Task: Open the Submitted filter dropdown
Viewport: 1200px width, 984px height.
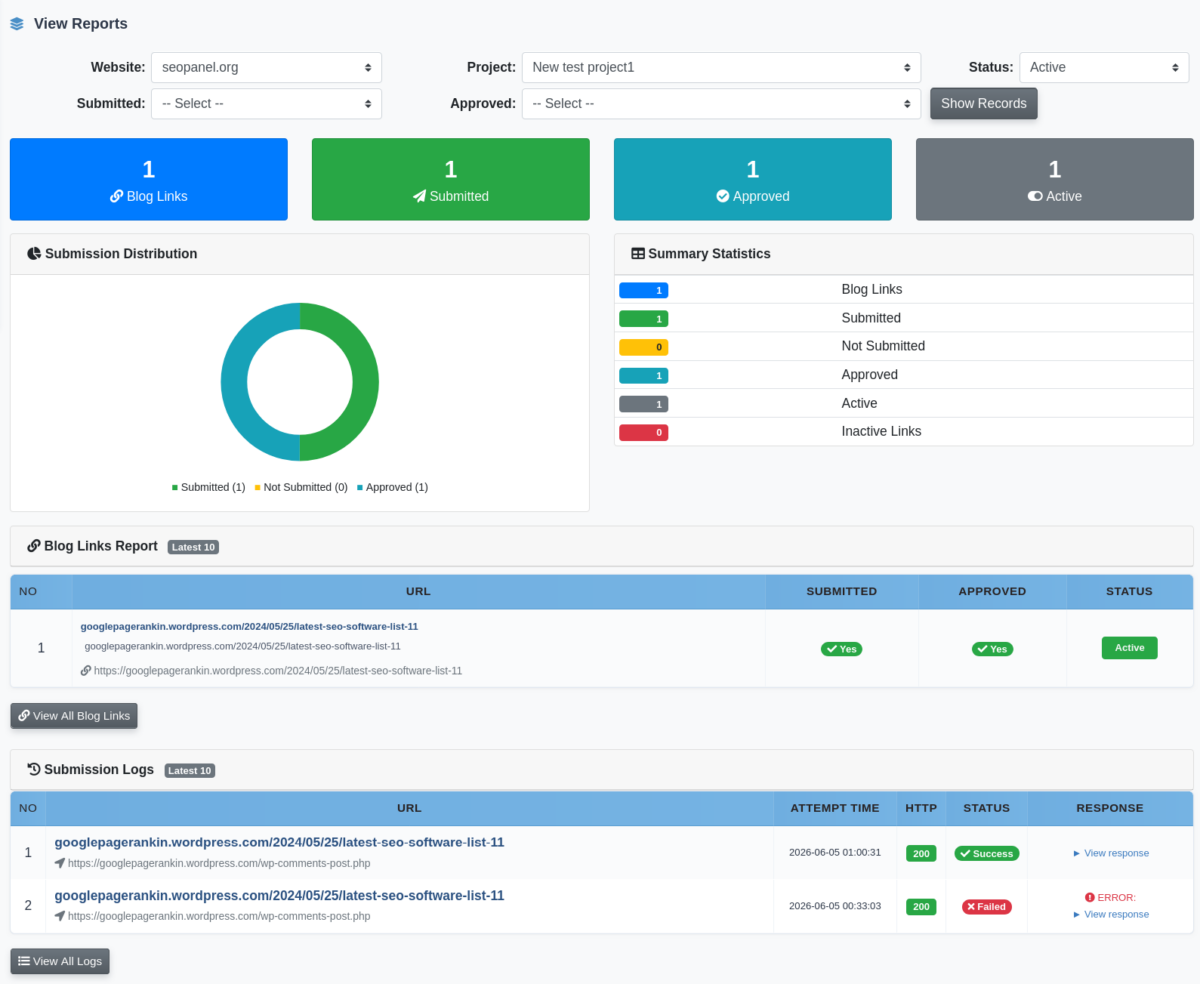Action: pos(266,104)
